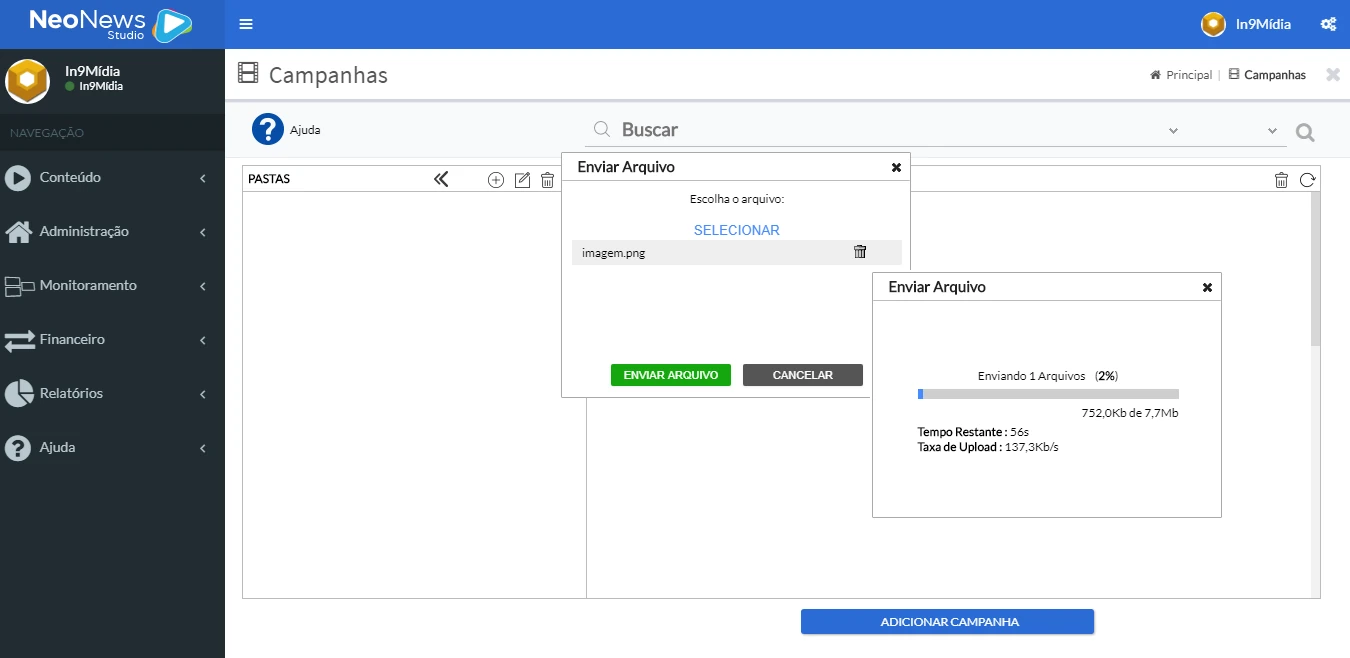This screenshot has height=658, width=1350.
Task: Click the CANCELAR button
Action: click(803, 375)
